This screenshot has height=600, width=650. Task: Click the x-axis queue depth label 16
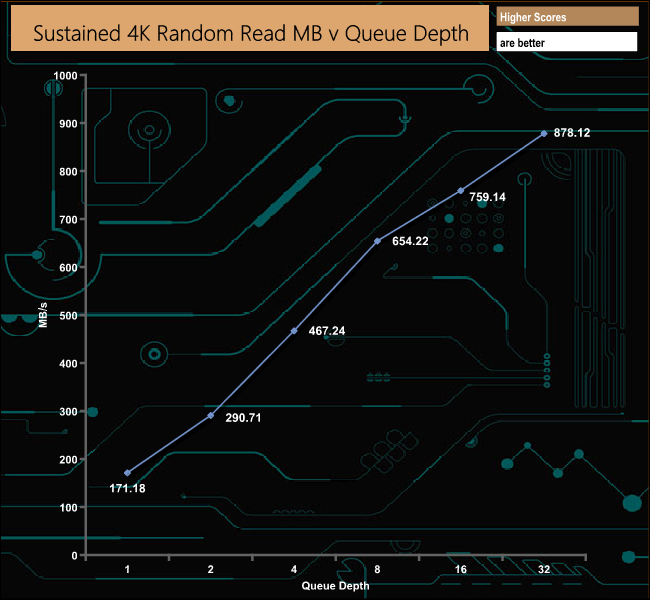pos(461,569)
